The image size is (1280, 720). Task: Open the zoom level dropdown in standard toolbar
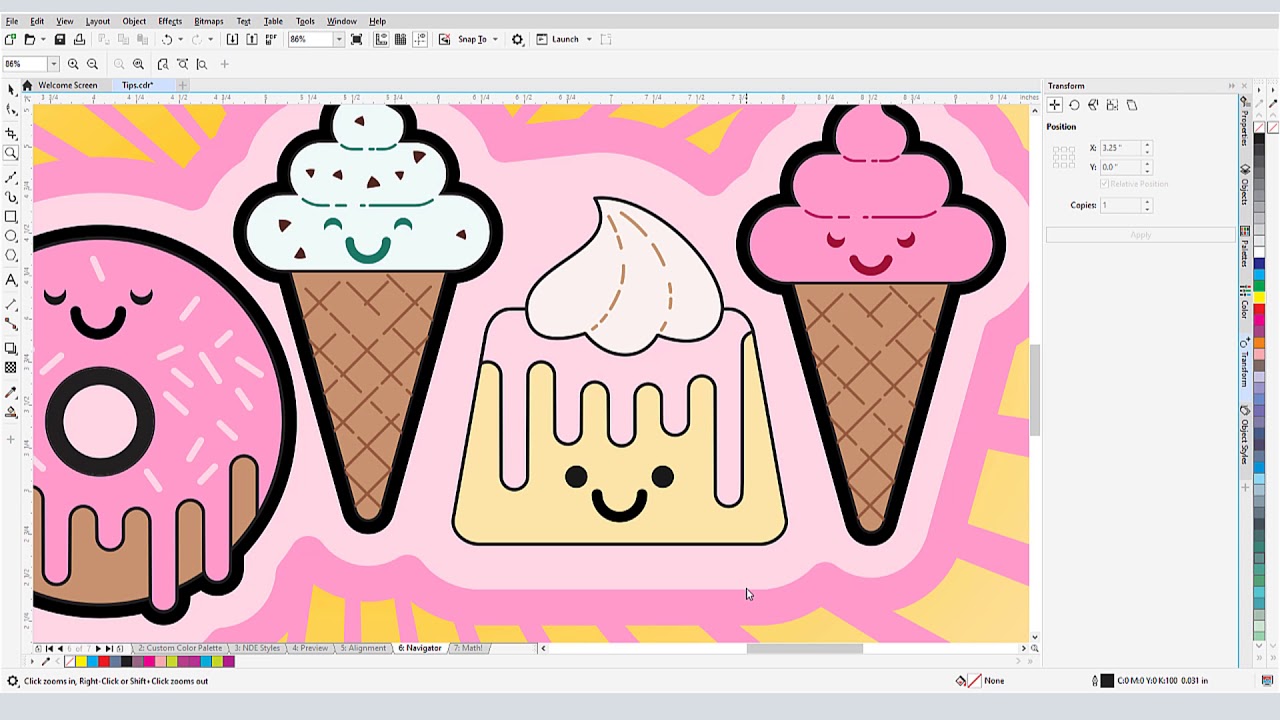click(x=338, y=40)
